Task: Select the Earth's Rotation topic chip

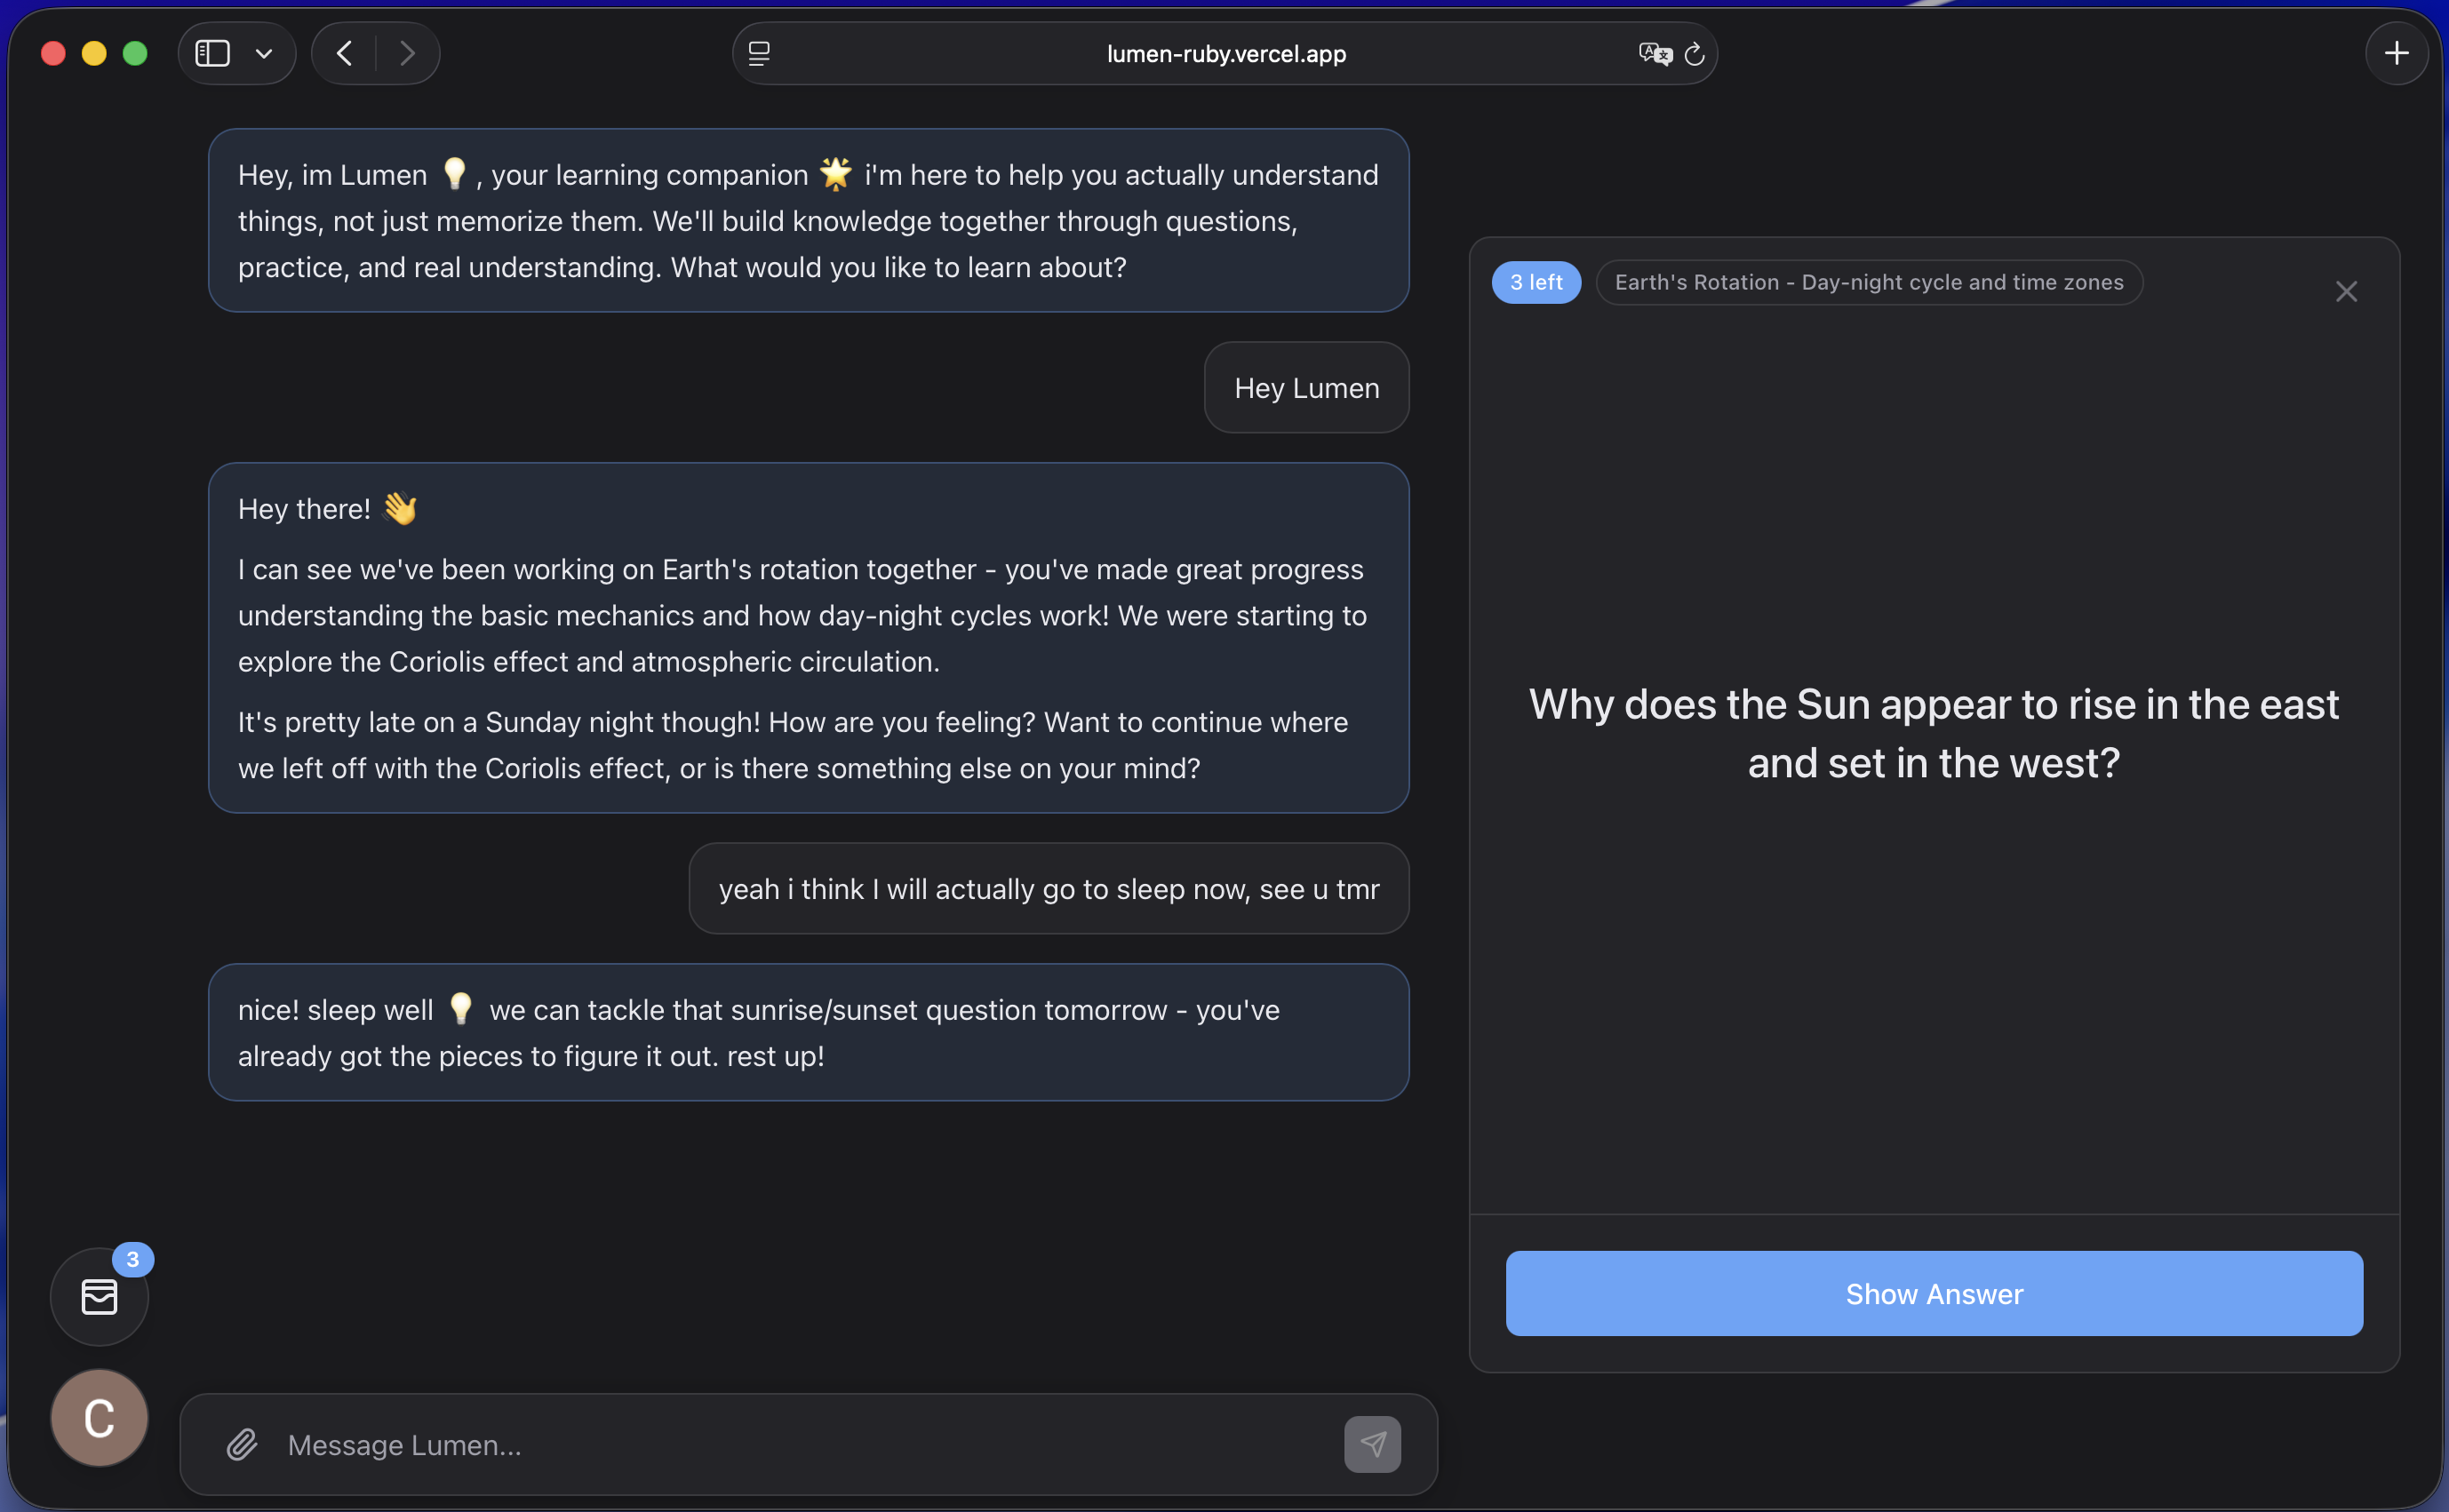Action: [1869, 282]
